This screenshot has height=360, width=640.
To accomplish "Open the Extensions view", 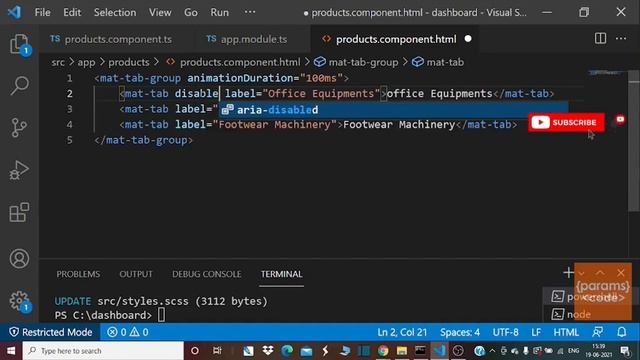I will (19, 212).
